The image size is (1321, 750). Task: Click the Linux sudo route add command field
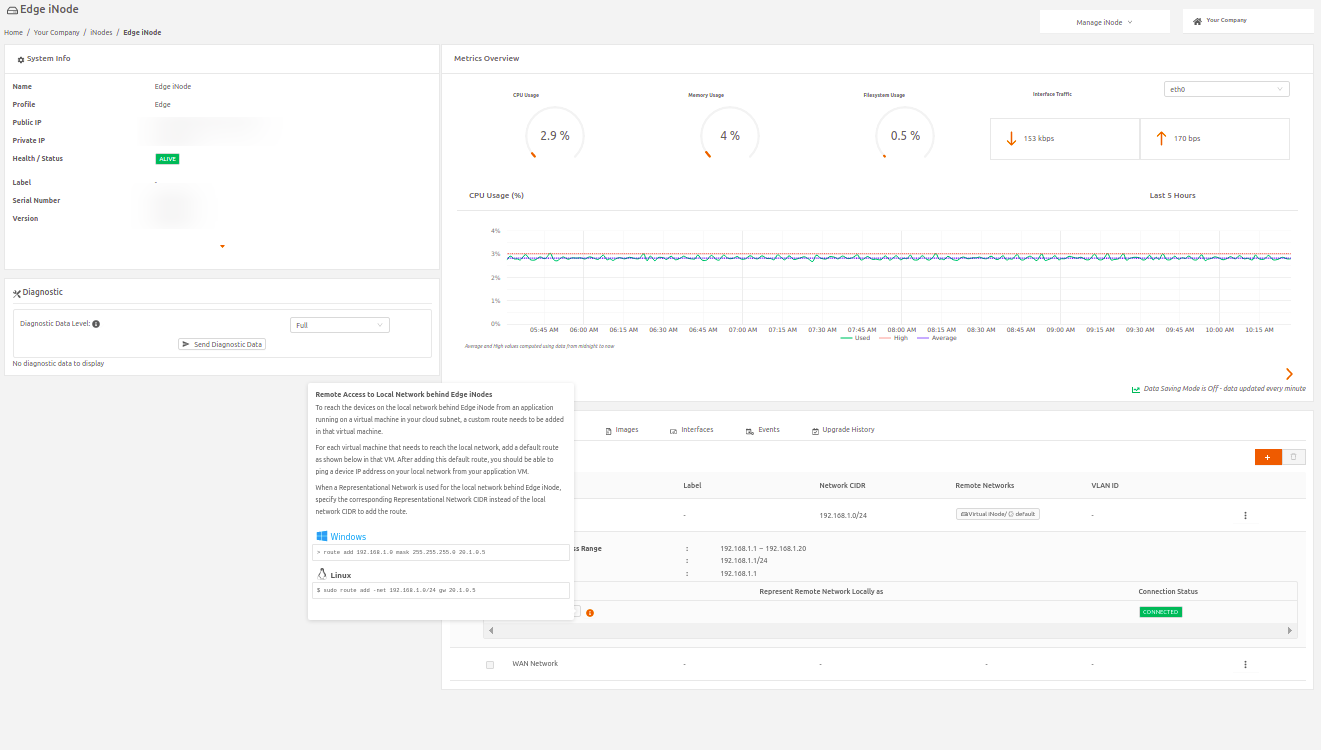(441, 590)
